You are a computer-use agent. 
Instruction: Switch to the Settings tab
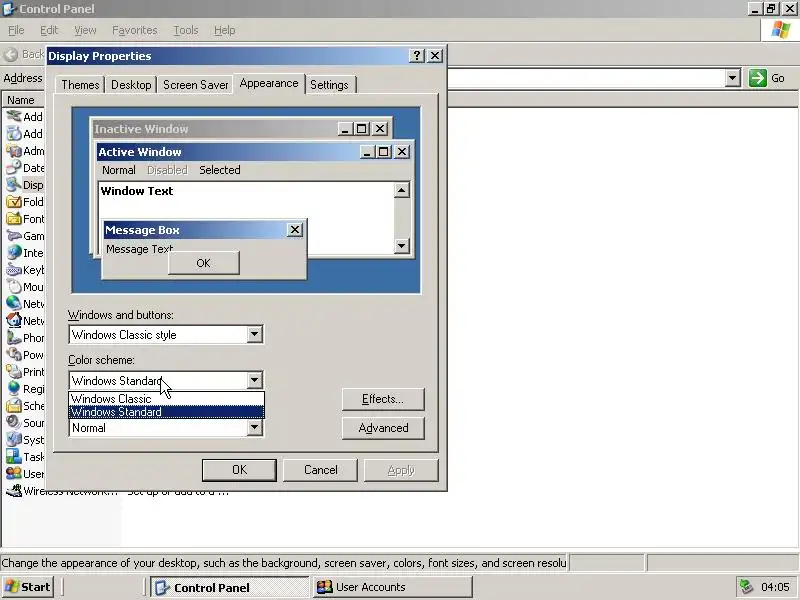click(x=330, y=85)
